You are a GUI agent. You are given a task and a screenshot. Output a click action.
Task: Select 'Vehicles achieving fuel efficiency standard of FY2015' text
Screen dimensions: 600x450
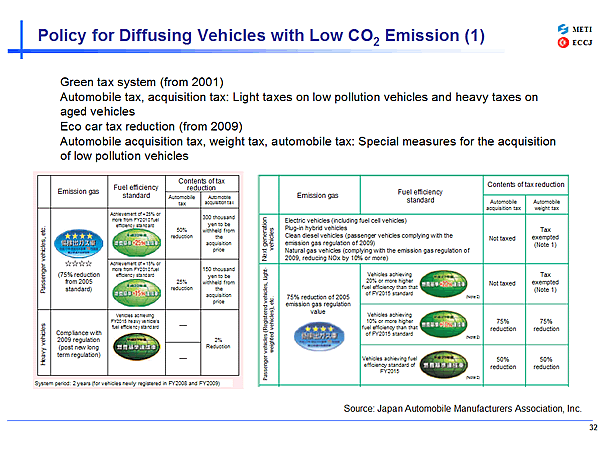pos(390,365)
